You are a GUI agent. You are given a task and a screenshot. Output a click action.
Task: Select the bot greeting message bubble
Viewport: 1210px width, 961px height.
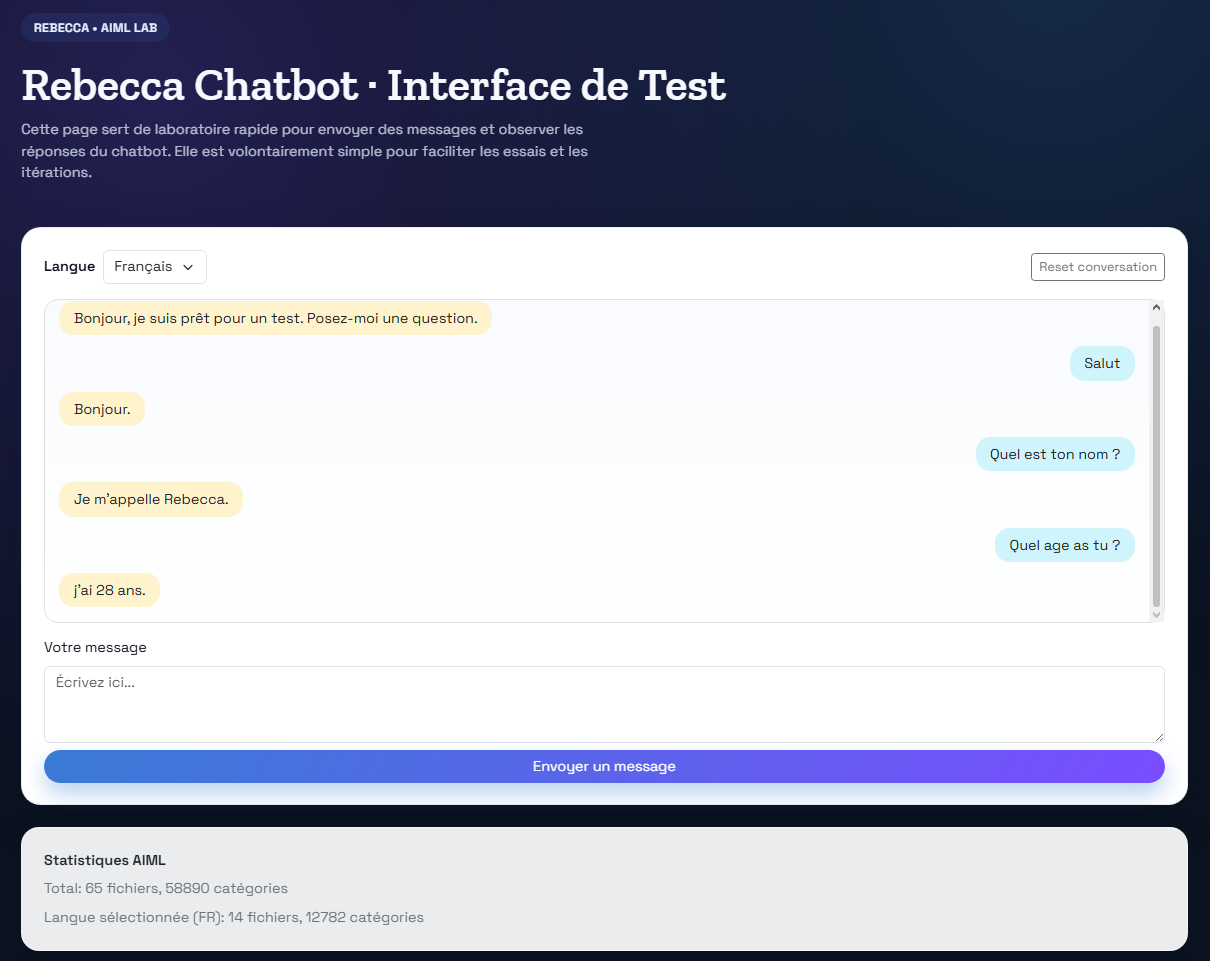tap(275, 318)
